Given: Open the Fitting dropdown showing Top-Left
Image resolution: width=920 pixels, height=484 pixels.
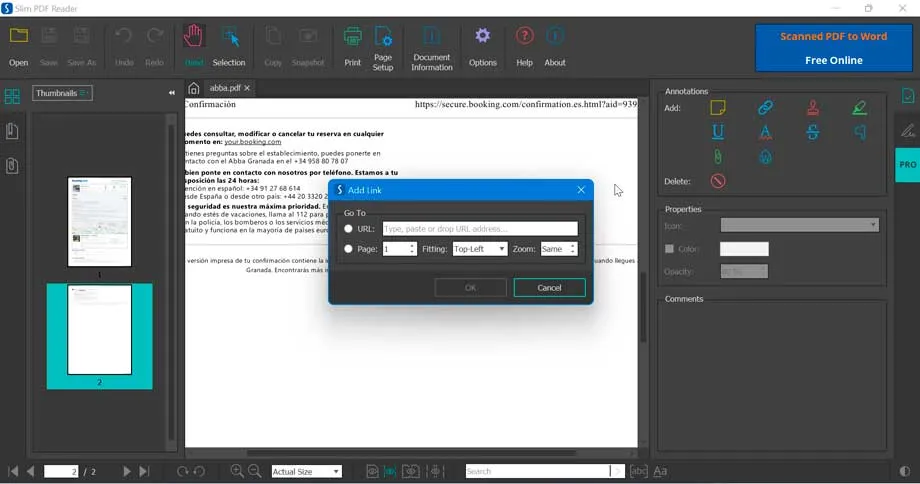Looking at the screenshot, I should tap(479, 249).
